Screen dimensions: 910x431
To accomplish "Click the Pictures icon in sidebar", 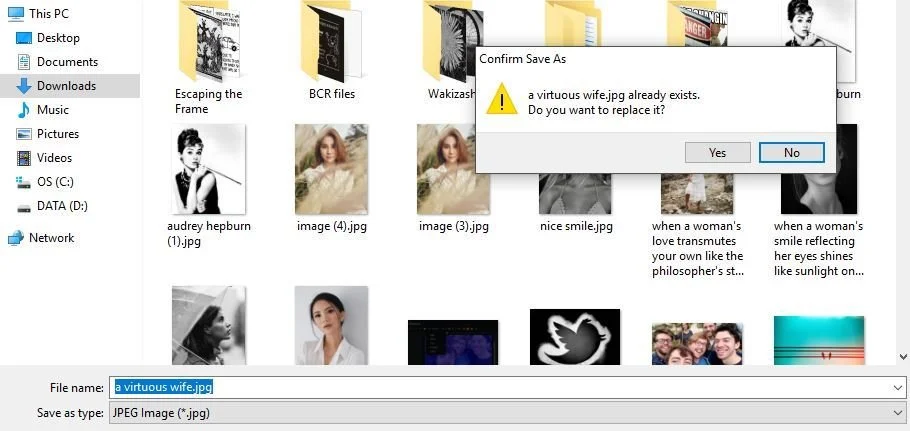I will [24, 134].
